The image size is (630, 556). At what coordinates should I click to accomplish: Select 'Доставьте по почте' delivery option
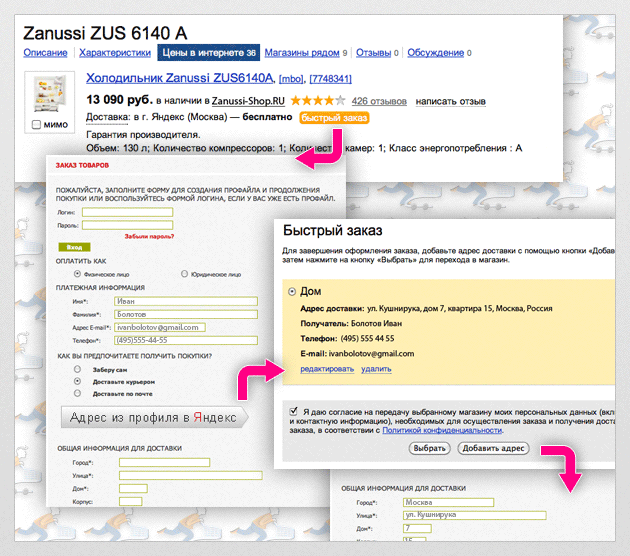click(x=77, y=393)
